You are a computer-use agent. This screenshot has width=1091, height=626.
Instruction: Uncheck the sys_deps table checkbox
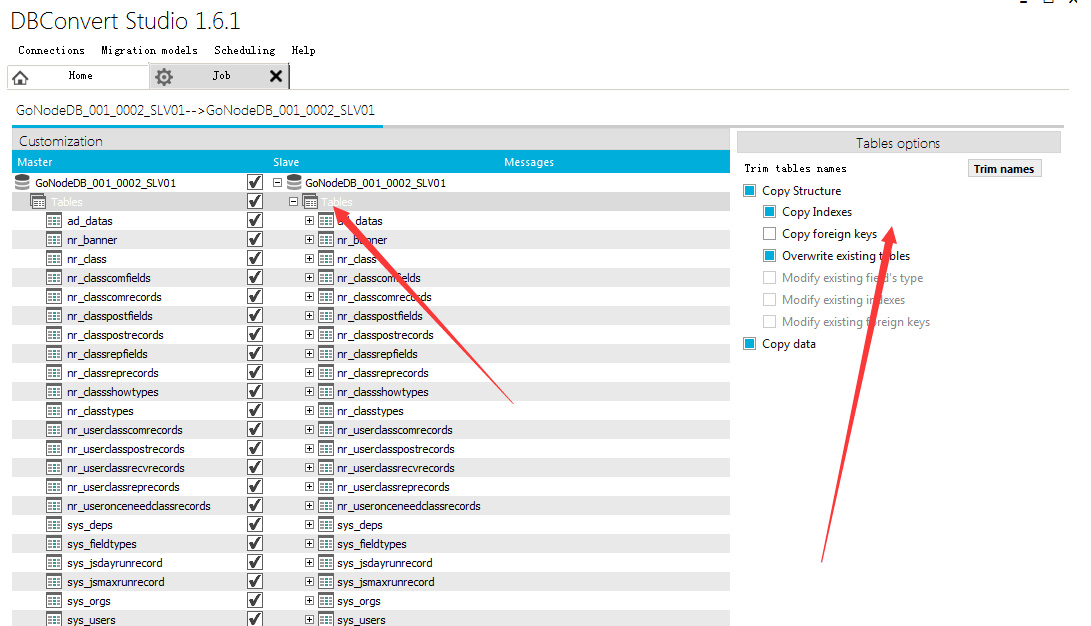[x=255, y=524]
